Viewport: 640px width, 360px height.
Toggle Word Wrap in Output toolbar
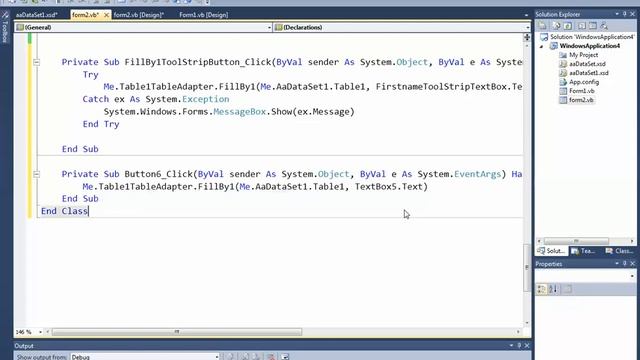tap(285, 357)
